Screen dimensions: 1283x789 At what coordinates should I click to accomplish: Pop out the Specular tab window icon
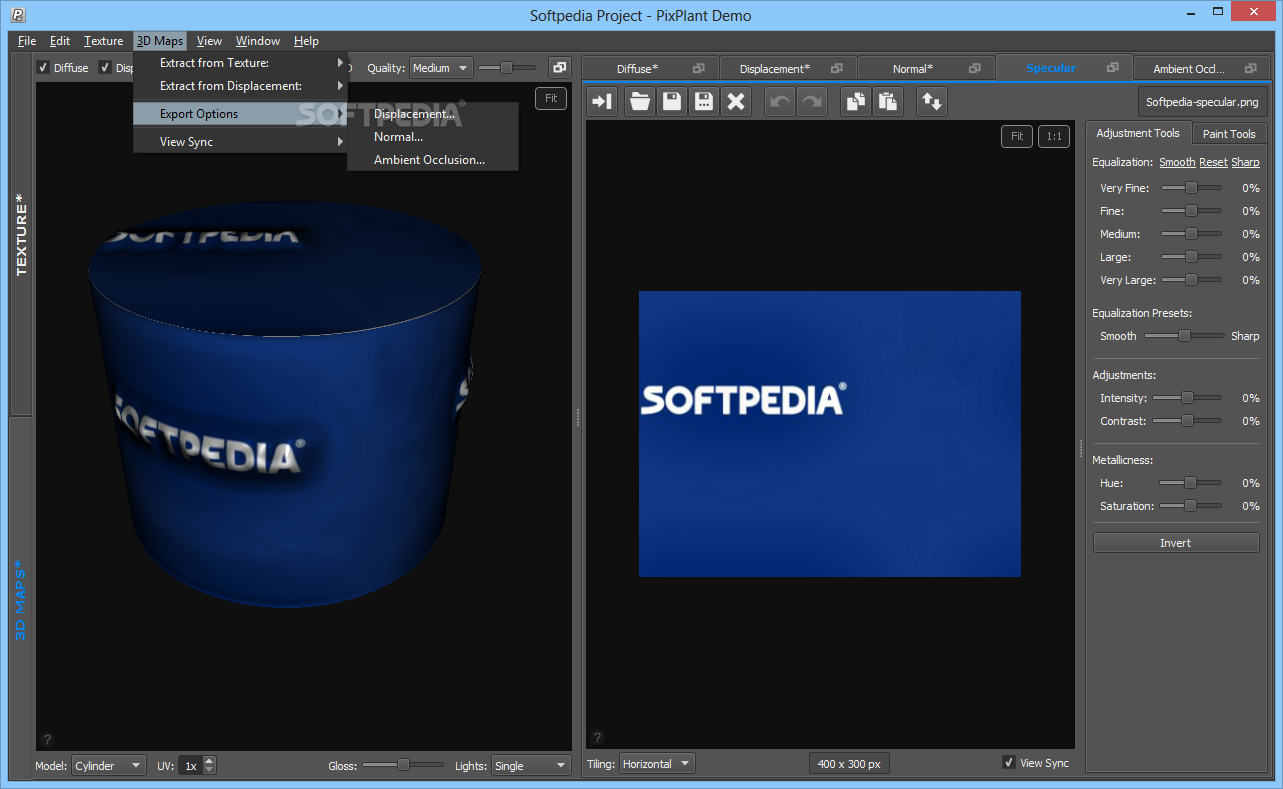point(1112,67)
